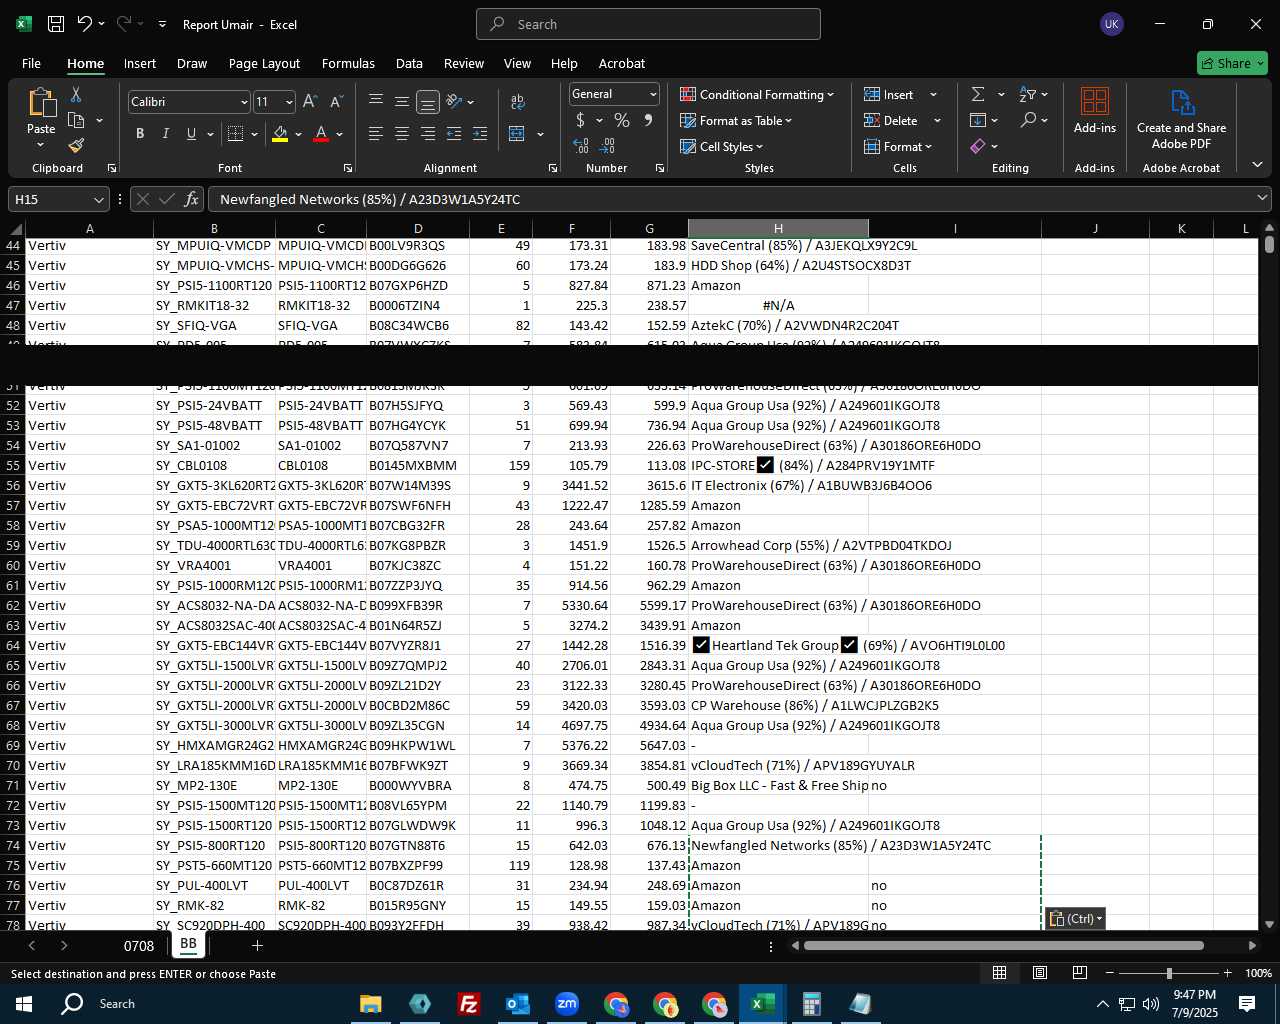The width and height of the screenshot is (1280, 1024).
Task: Switch to Page Break Preview icon
Action: 1080,973
